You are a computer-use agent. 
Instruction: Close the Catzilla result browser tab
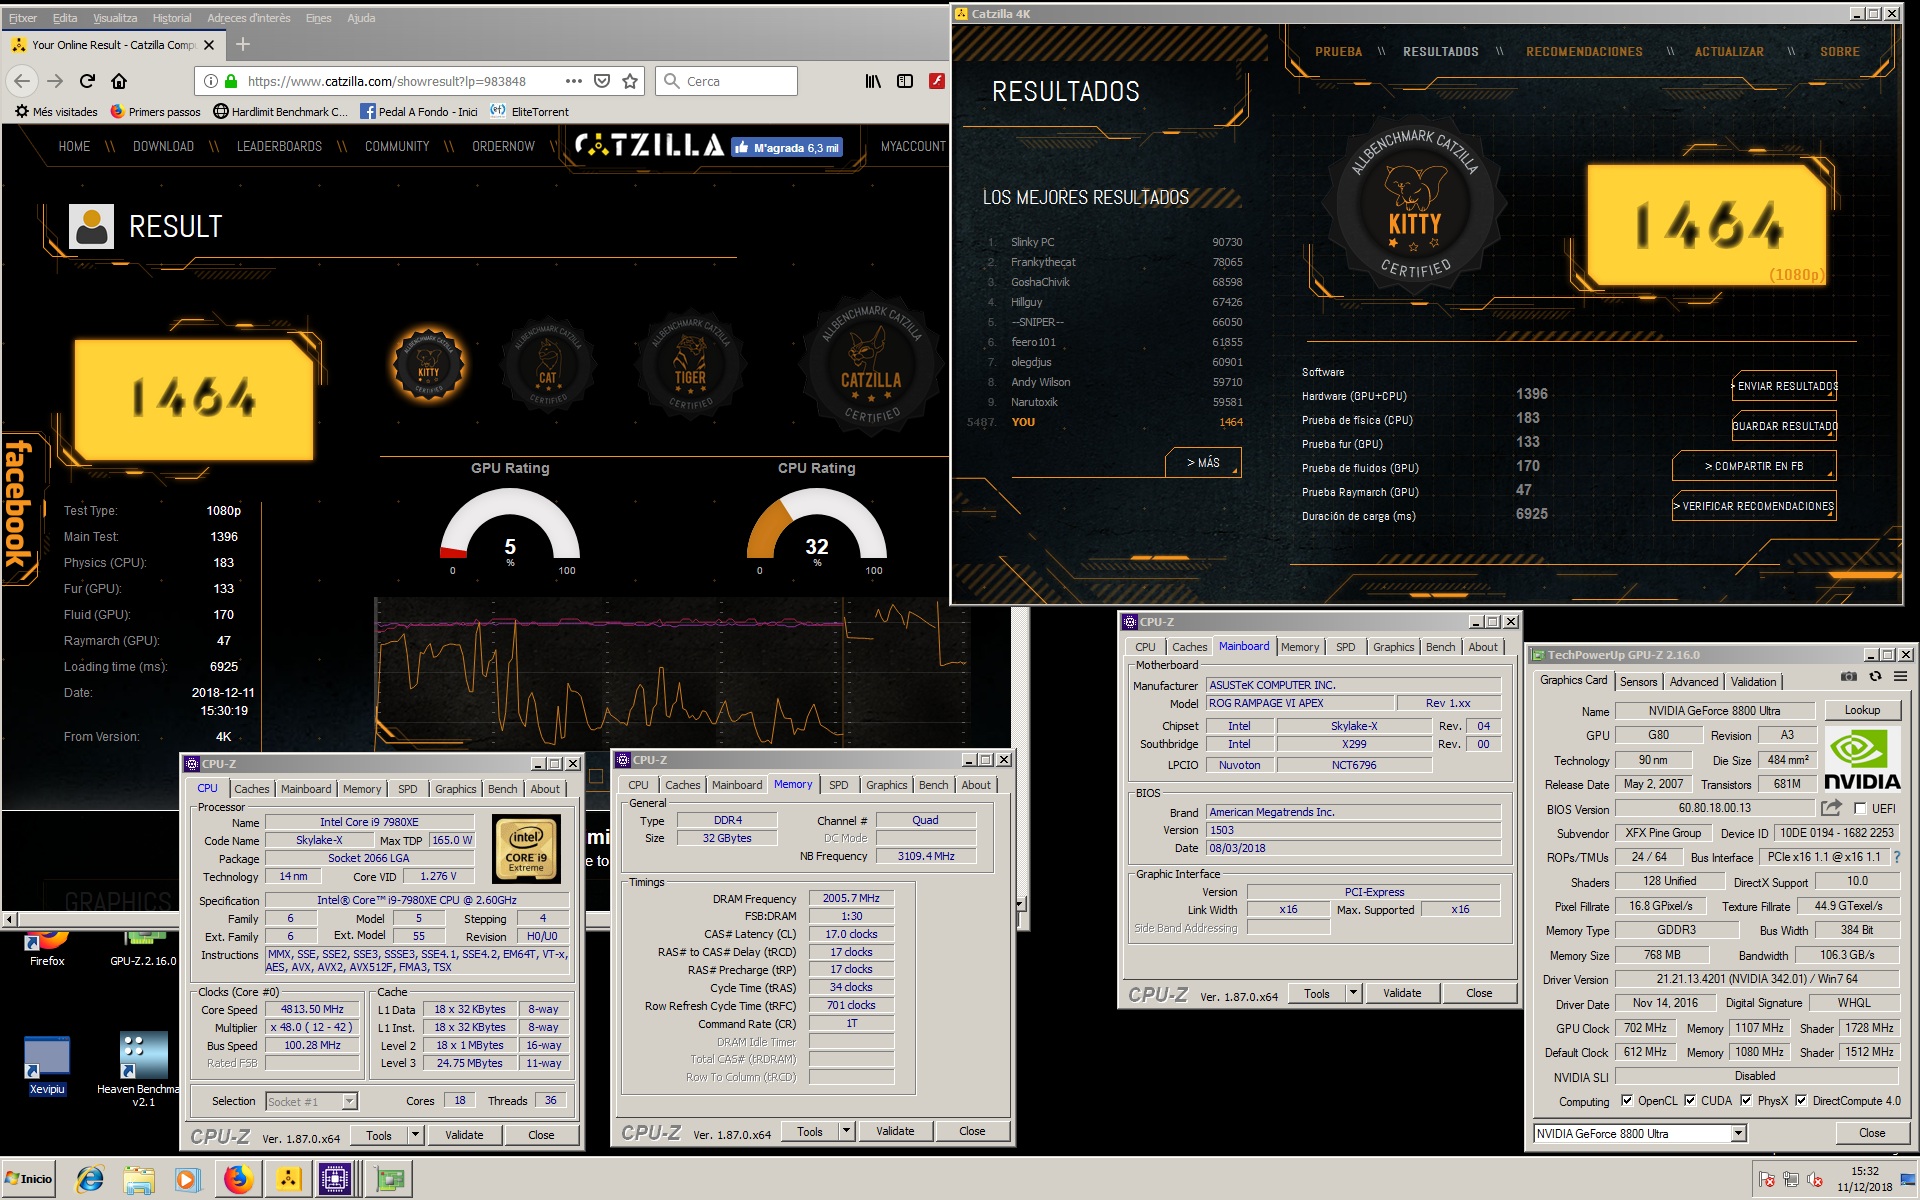click(208, 45)
